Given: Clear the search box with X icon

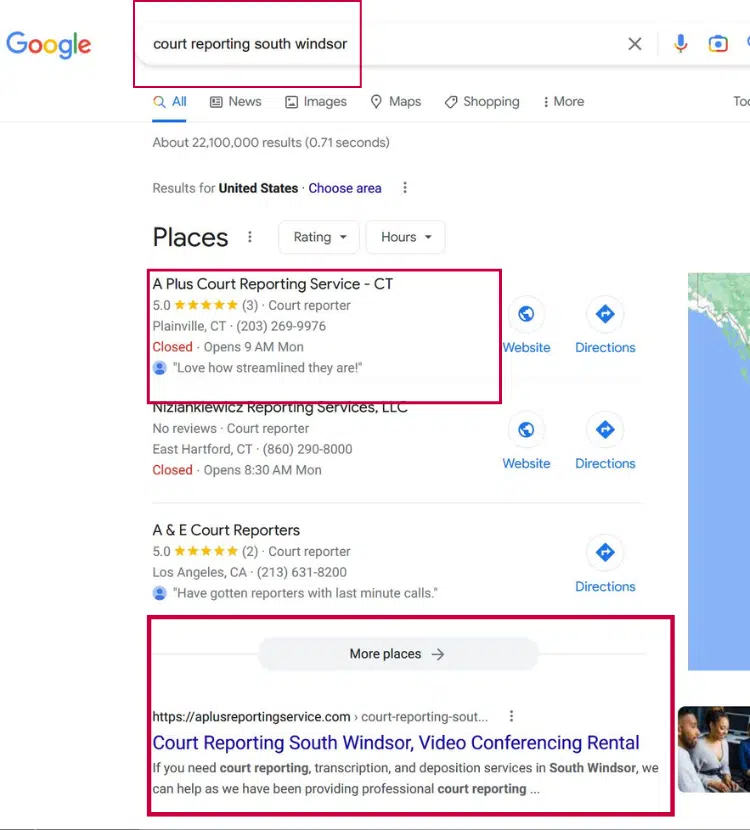Looking at the screenshot, I should pos(635,44).
